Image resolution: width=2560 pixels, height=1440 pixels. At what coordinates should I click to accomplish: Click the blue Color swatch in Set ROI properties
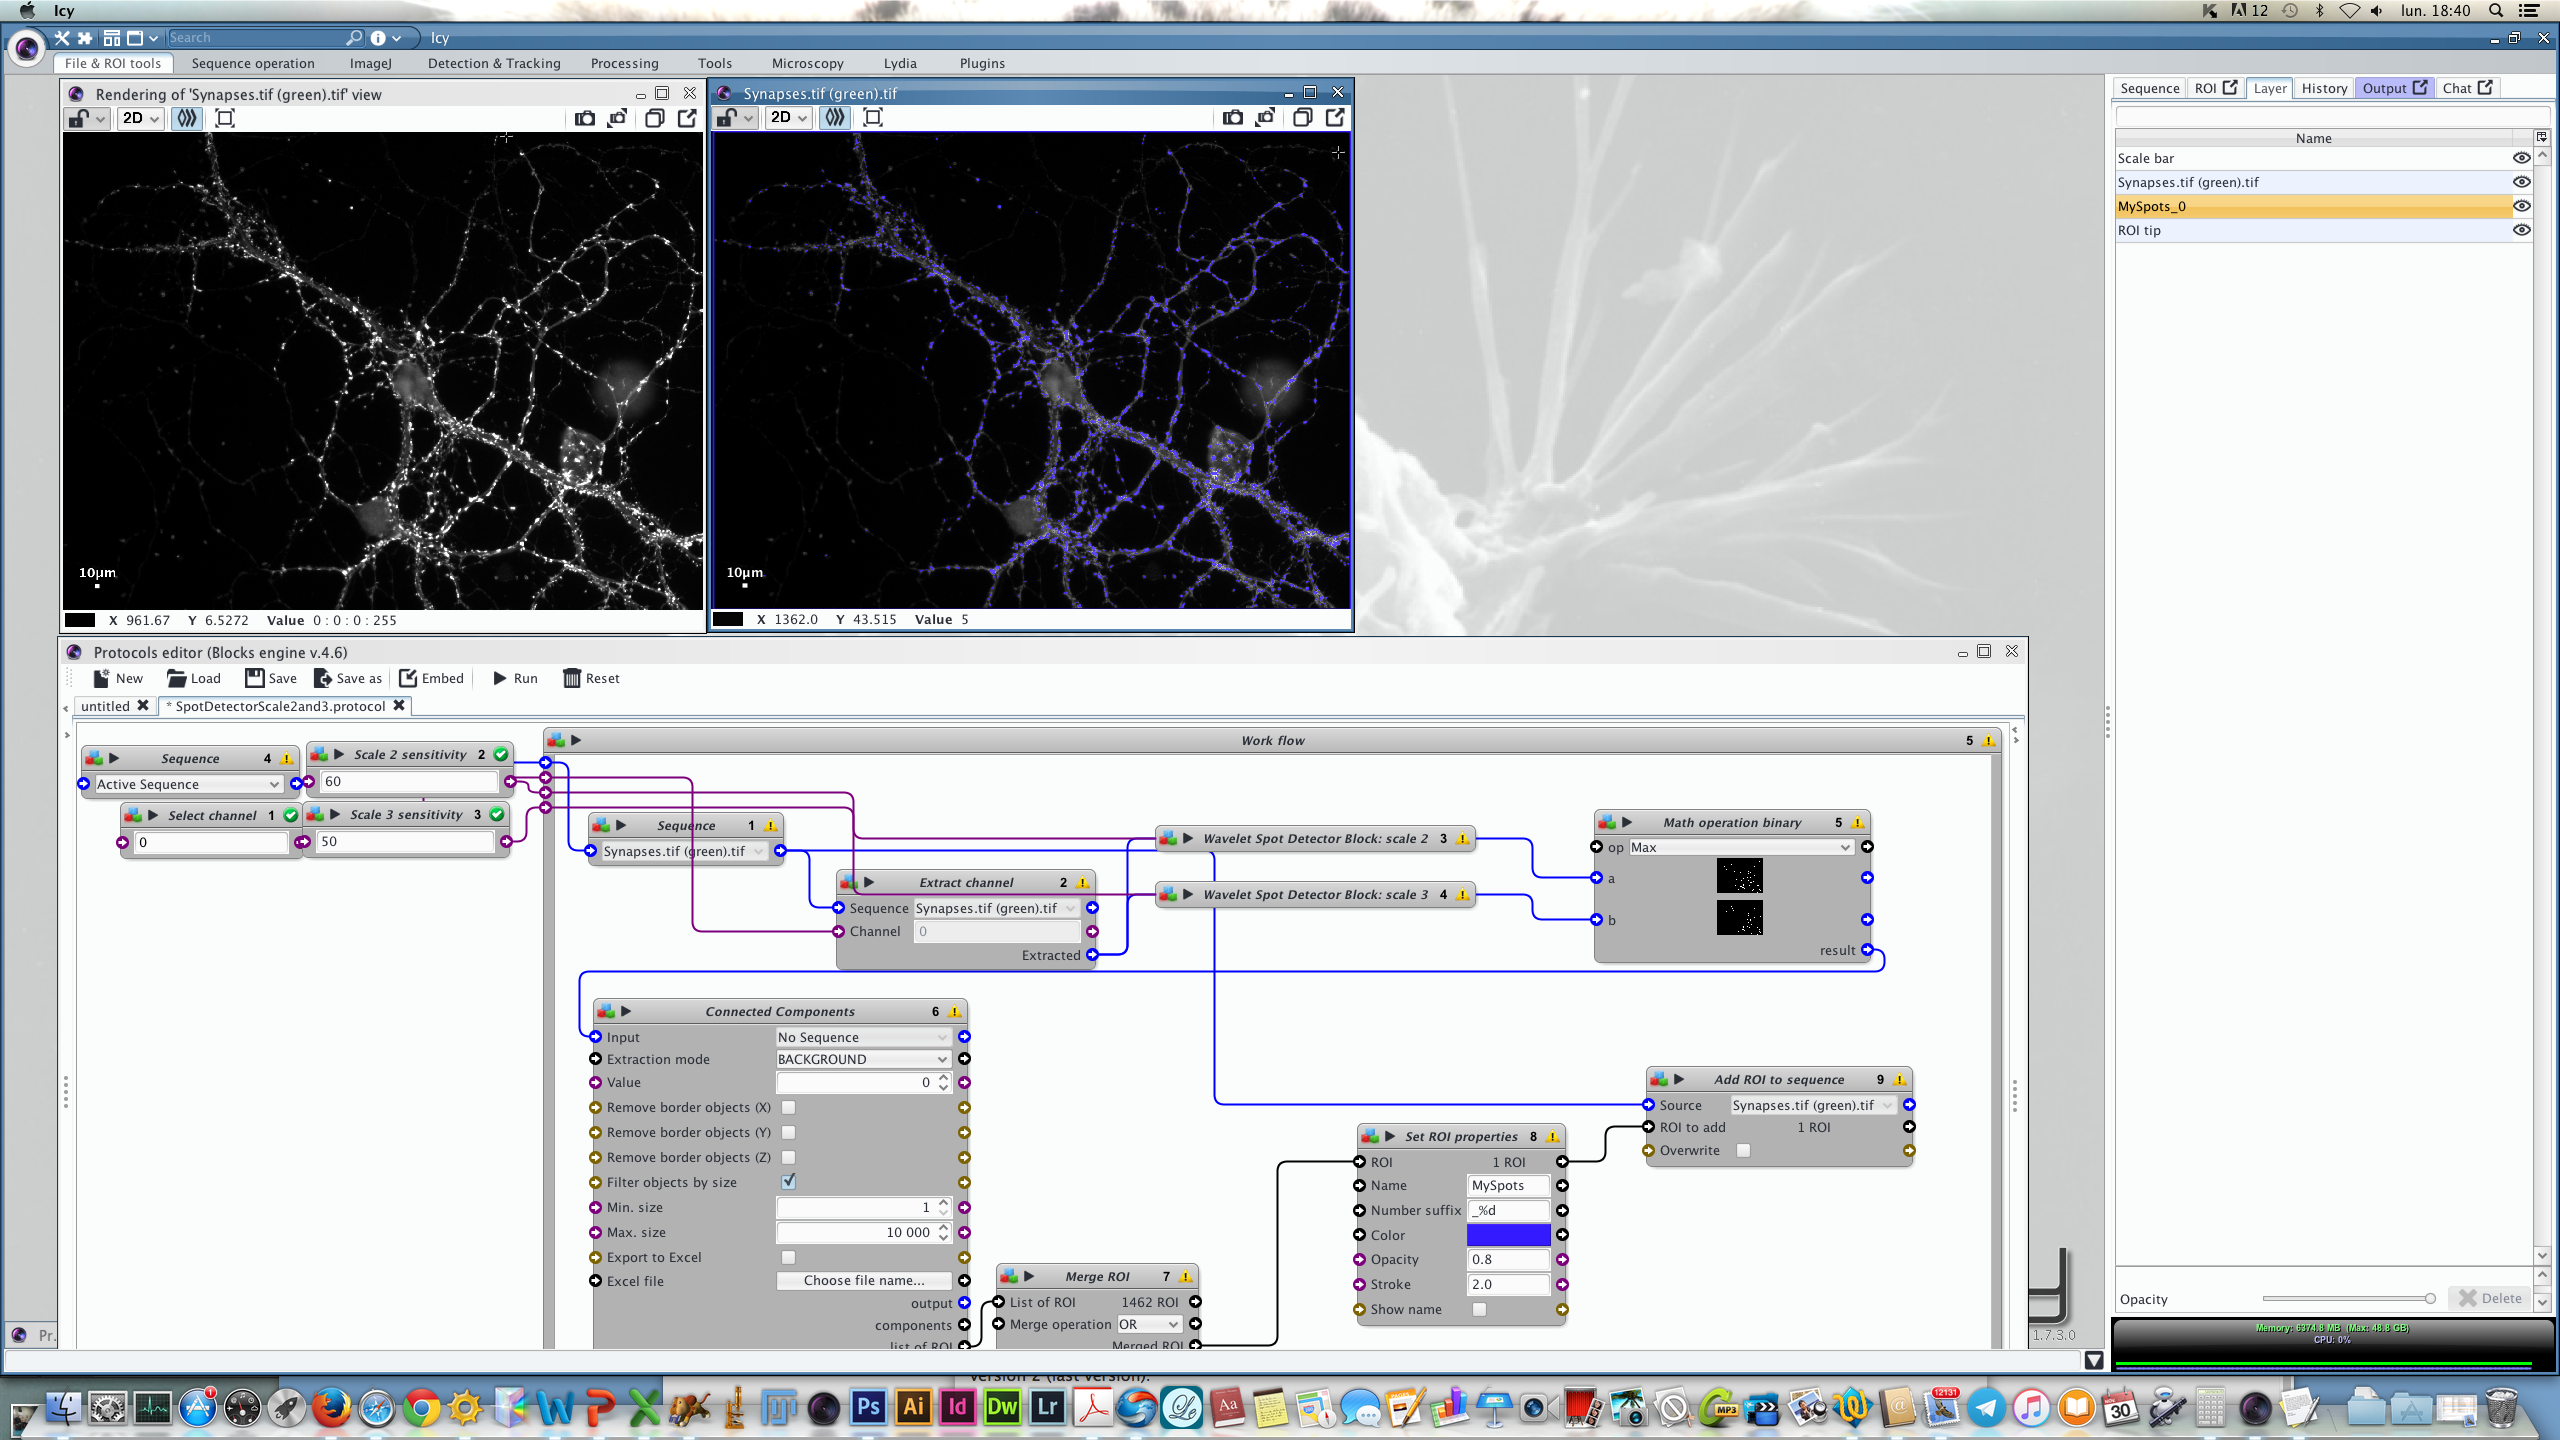(1508, 1235)
